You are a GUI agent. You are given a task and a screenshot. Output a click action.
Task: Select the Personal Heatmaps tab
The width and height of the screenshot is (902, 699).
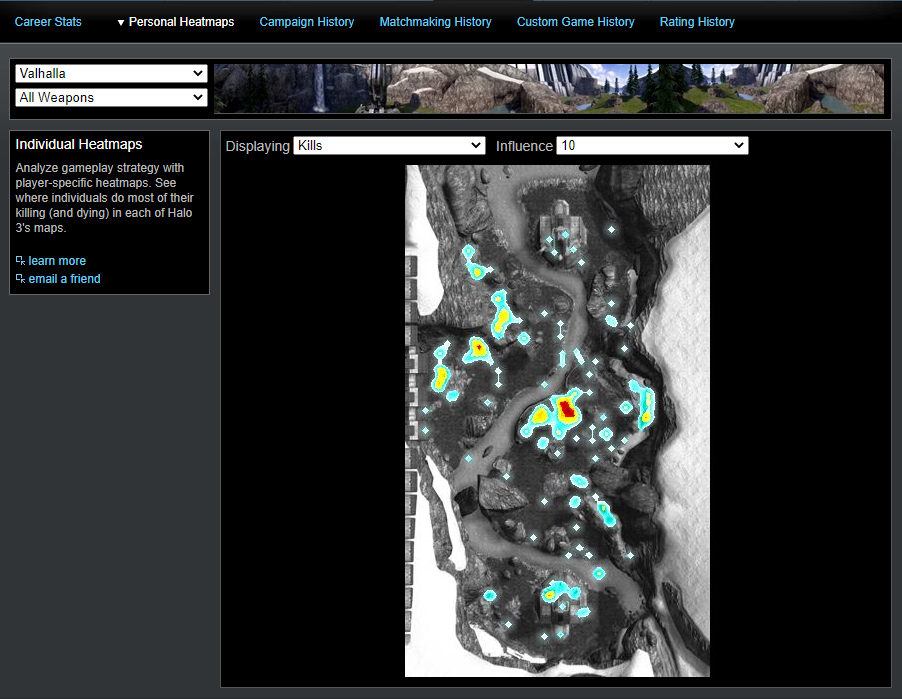coord(181,22)
